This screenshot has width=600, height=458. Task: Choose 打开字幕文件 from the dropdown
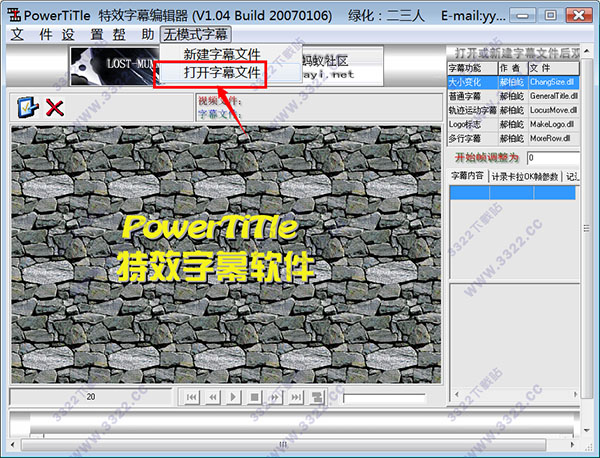[222, 73]
